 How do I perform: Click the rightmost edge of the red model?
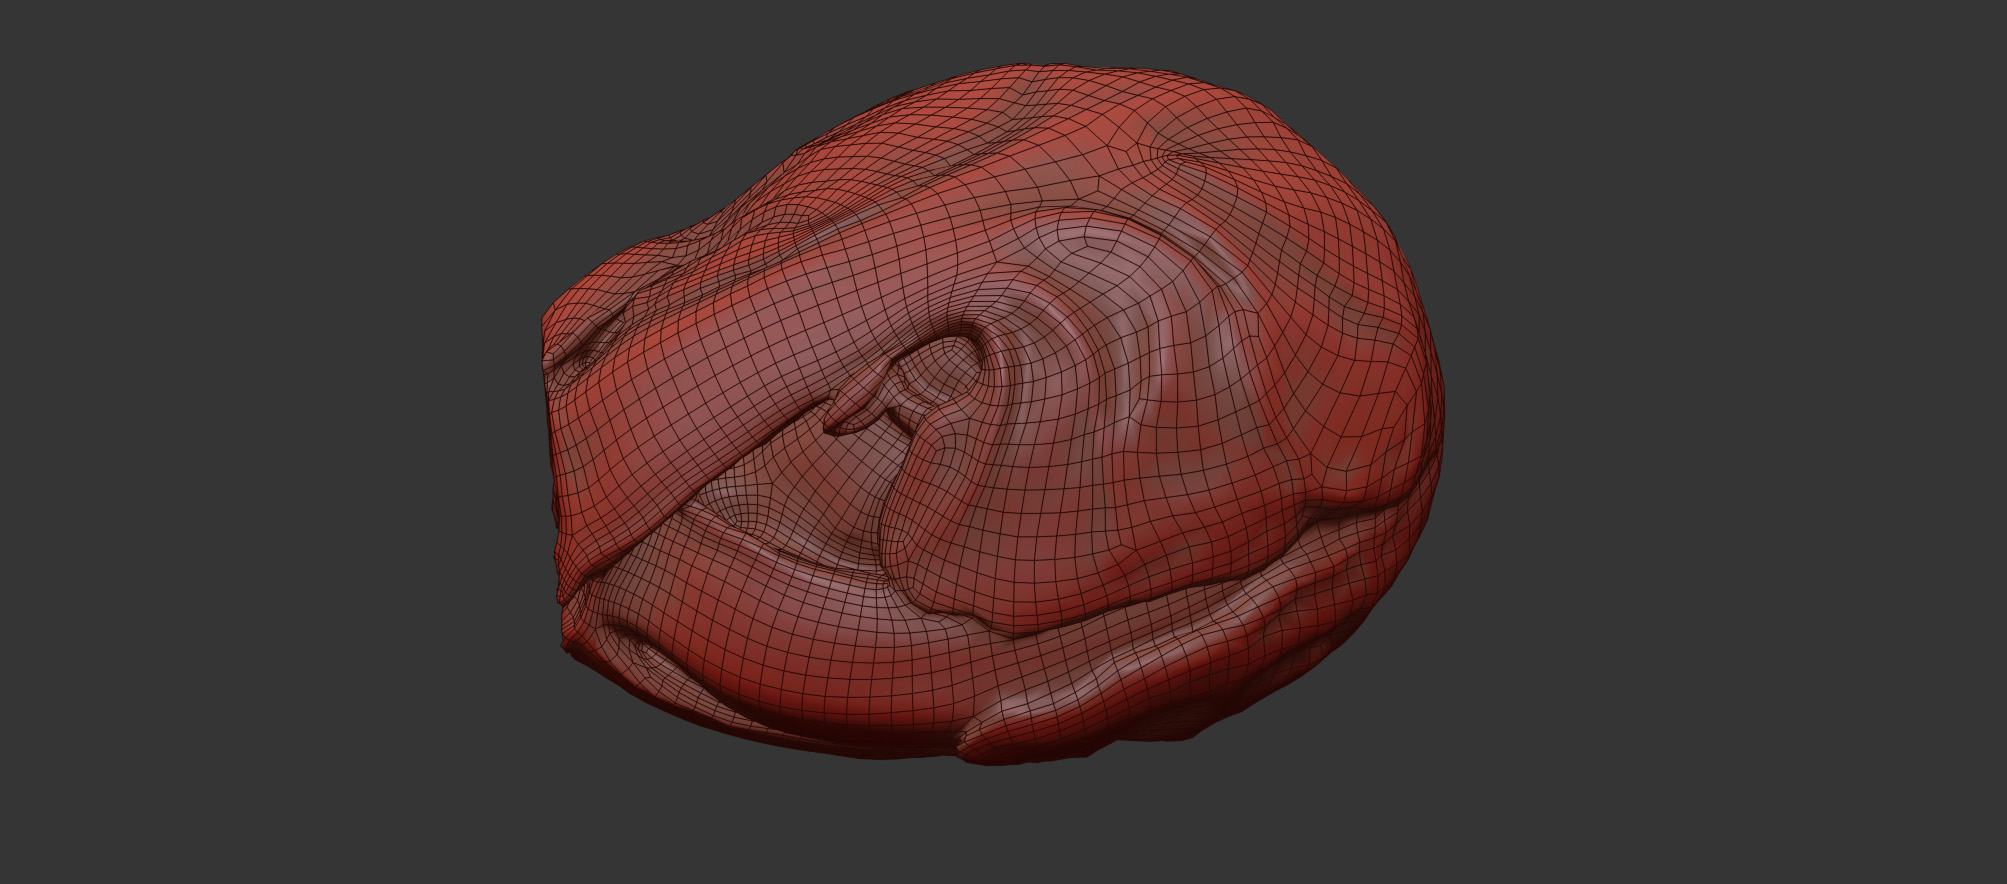click(1440, 420)
